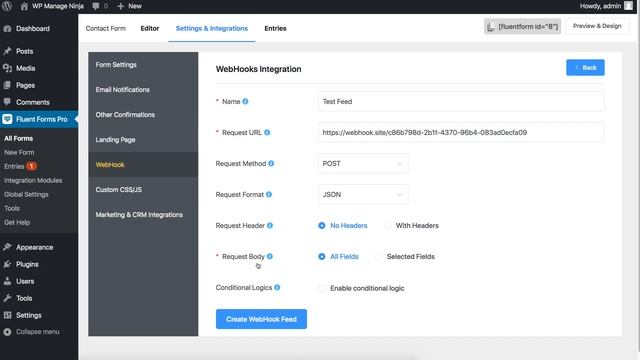The image size is (640, 360).
Task: Switch to the Settings & Integrations tab
Action: click(211, 28)
